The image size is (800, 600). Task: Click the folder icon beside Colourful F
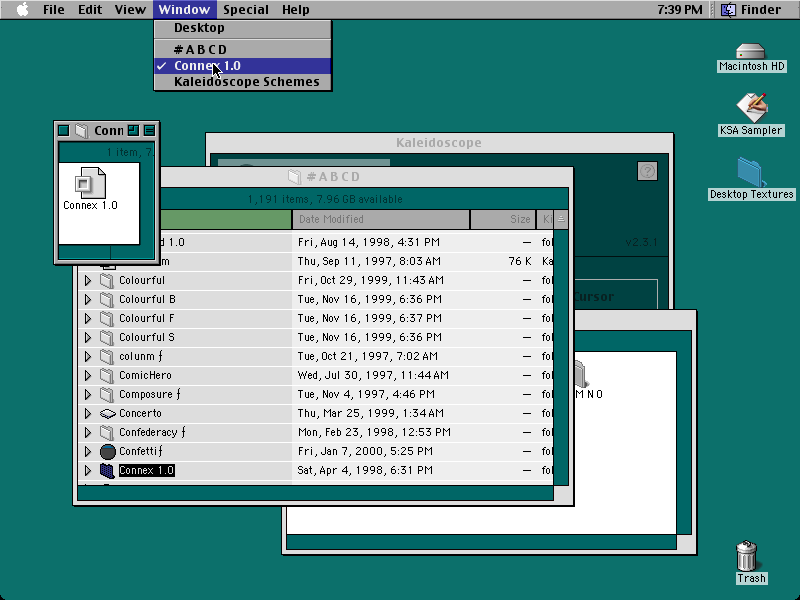[x=107, y=318]
